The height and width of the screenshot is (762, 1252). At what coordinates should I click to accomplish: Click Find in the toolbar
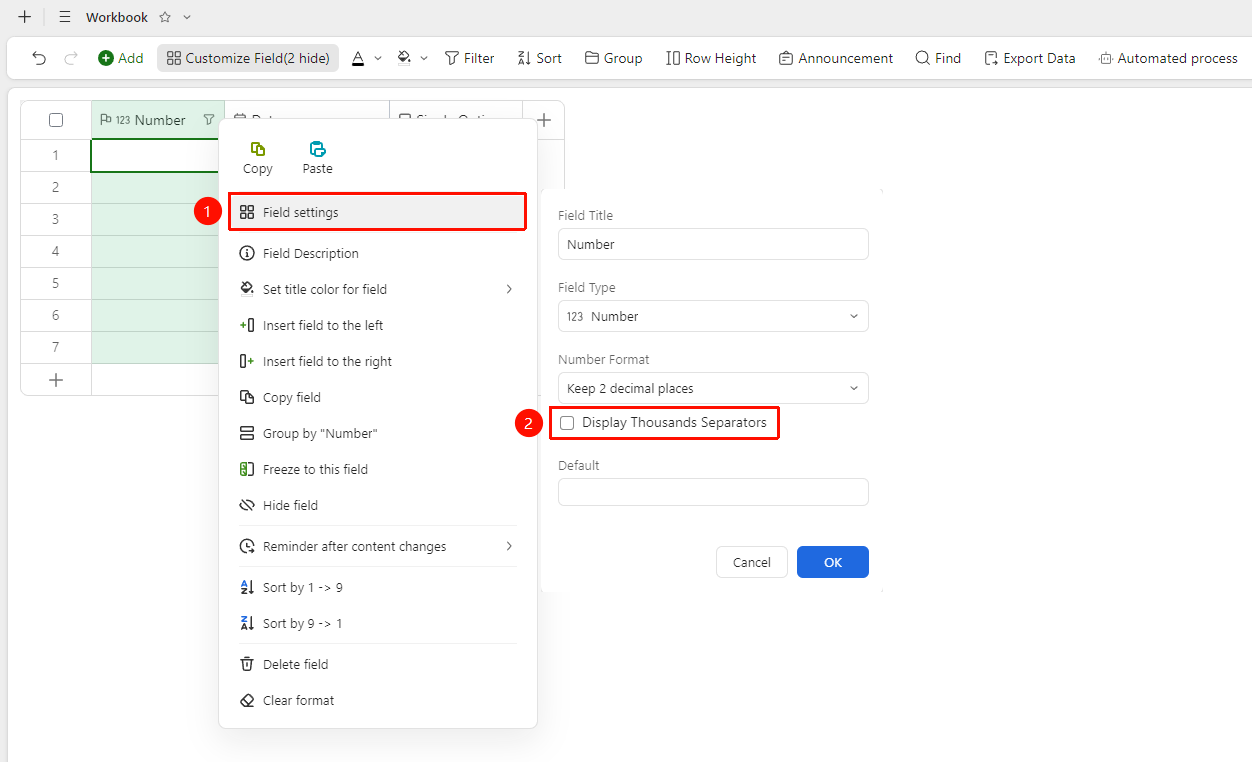[x=938, y=58]
